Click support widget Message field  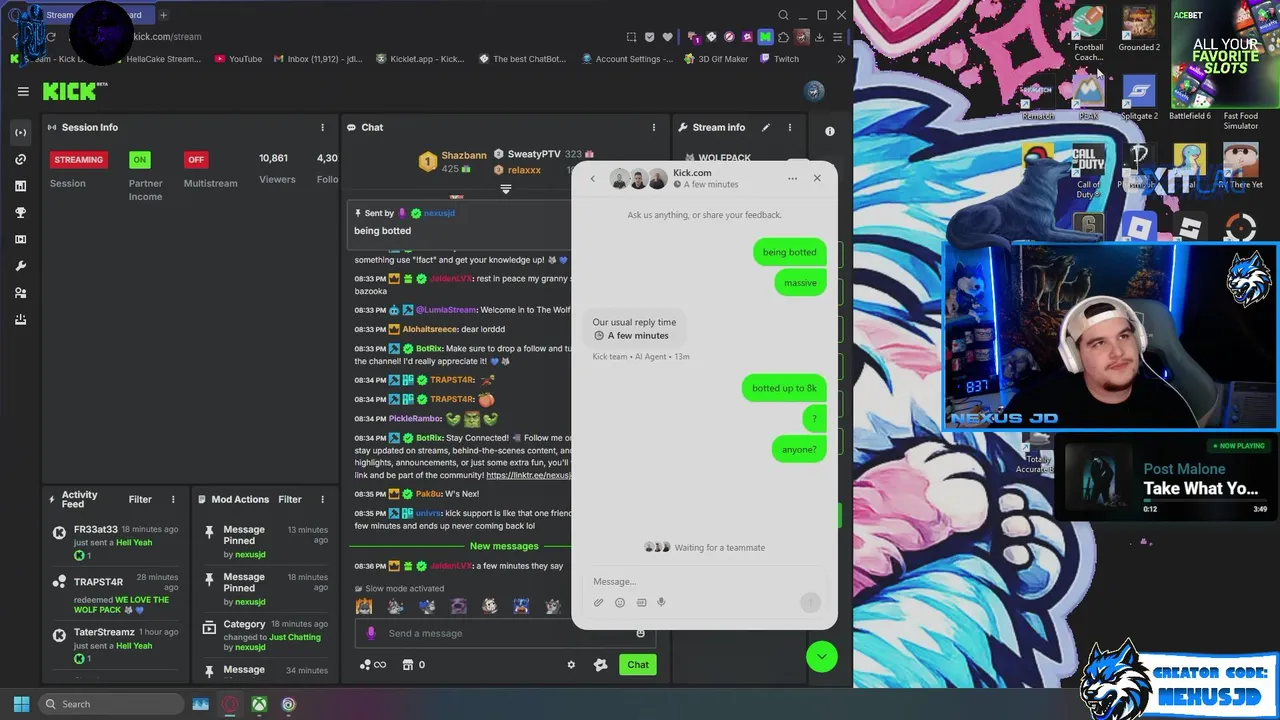[703, 581]
